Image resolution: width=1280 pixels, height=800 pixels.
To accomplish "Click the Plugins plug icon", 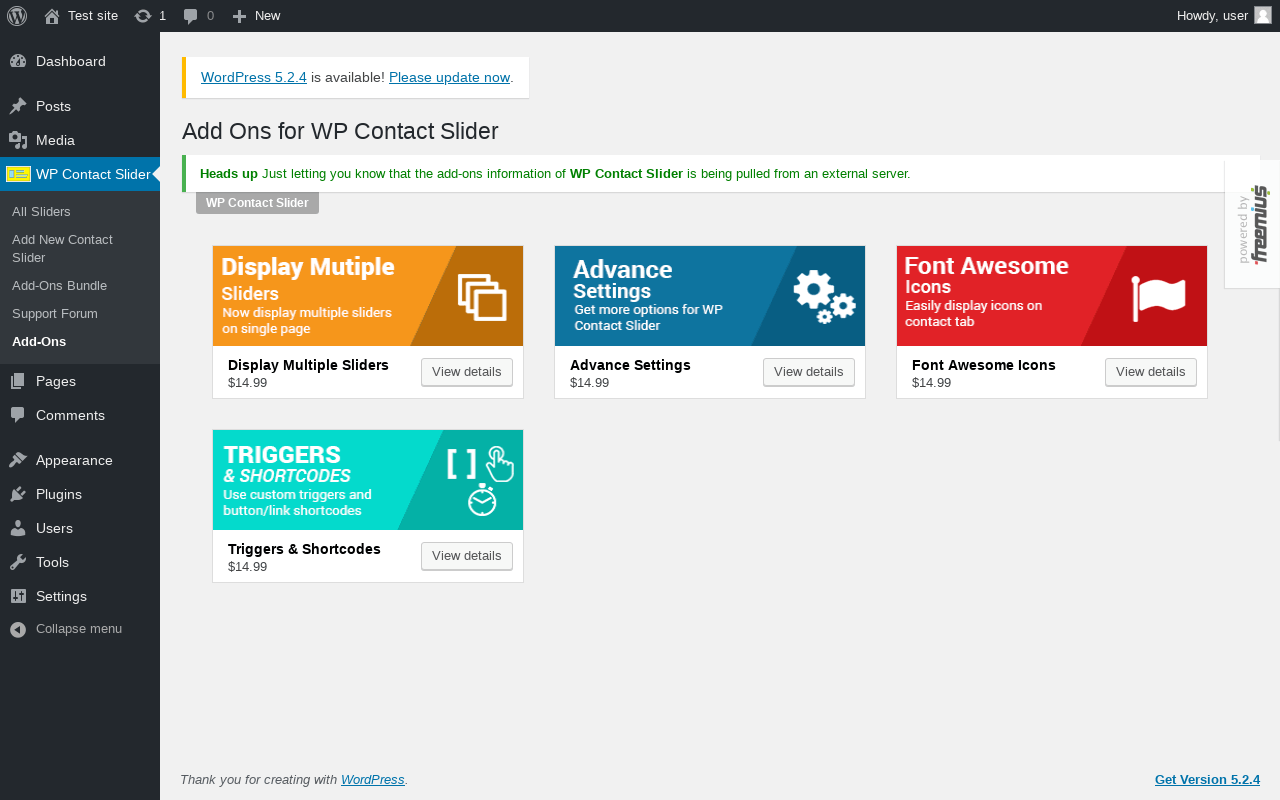I will (x=18, y=494).
